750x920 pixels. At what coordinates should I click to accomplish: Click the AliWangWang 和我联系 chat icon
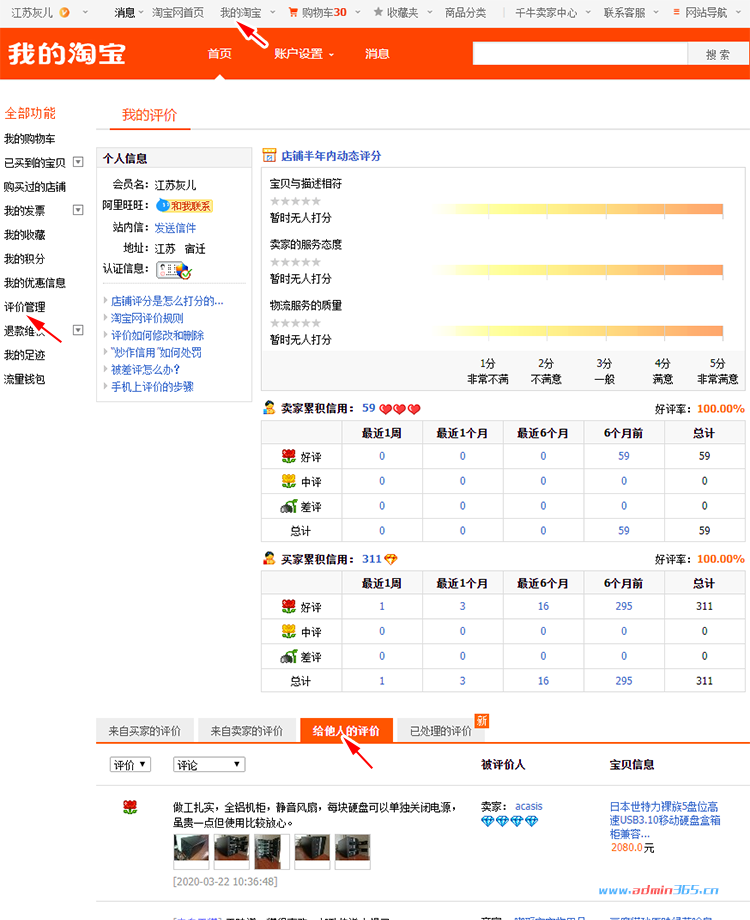(184, 206)
